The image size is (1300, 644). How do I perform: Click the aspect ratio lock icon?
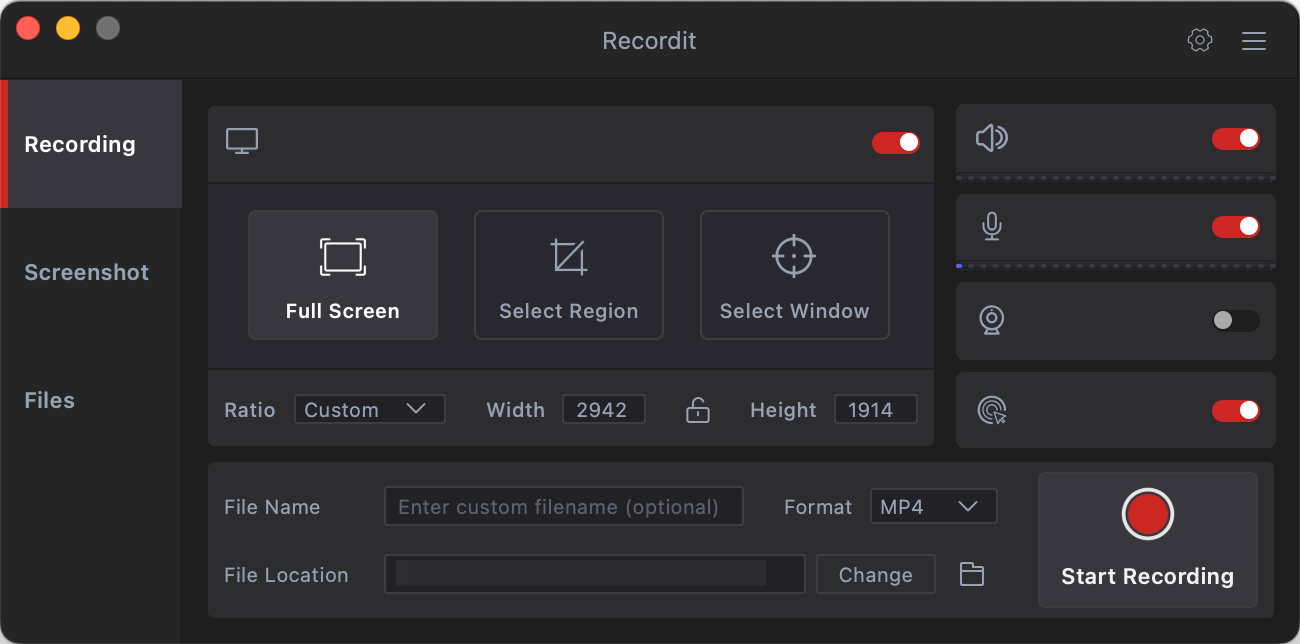click(698, 410)
